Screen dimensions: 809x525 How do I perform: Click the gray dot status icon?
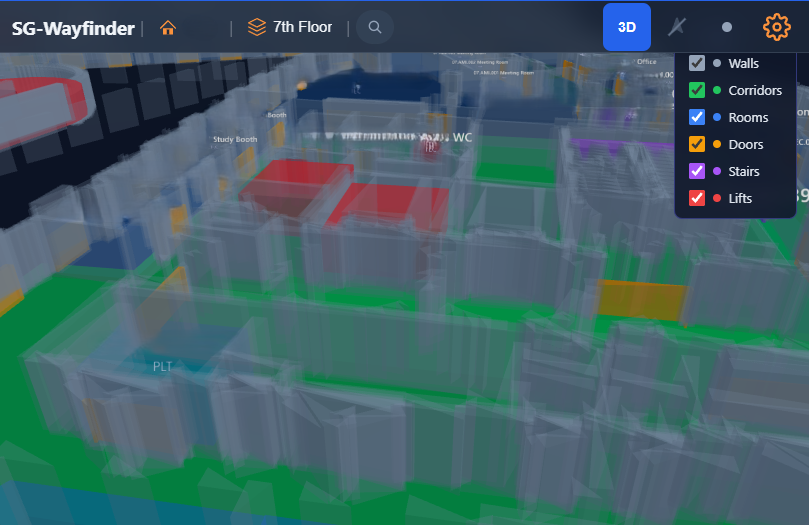click(726, 27)
